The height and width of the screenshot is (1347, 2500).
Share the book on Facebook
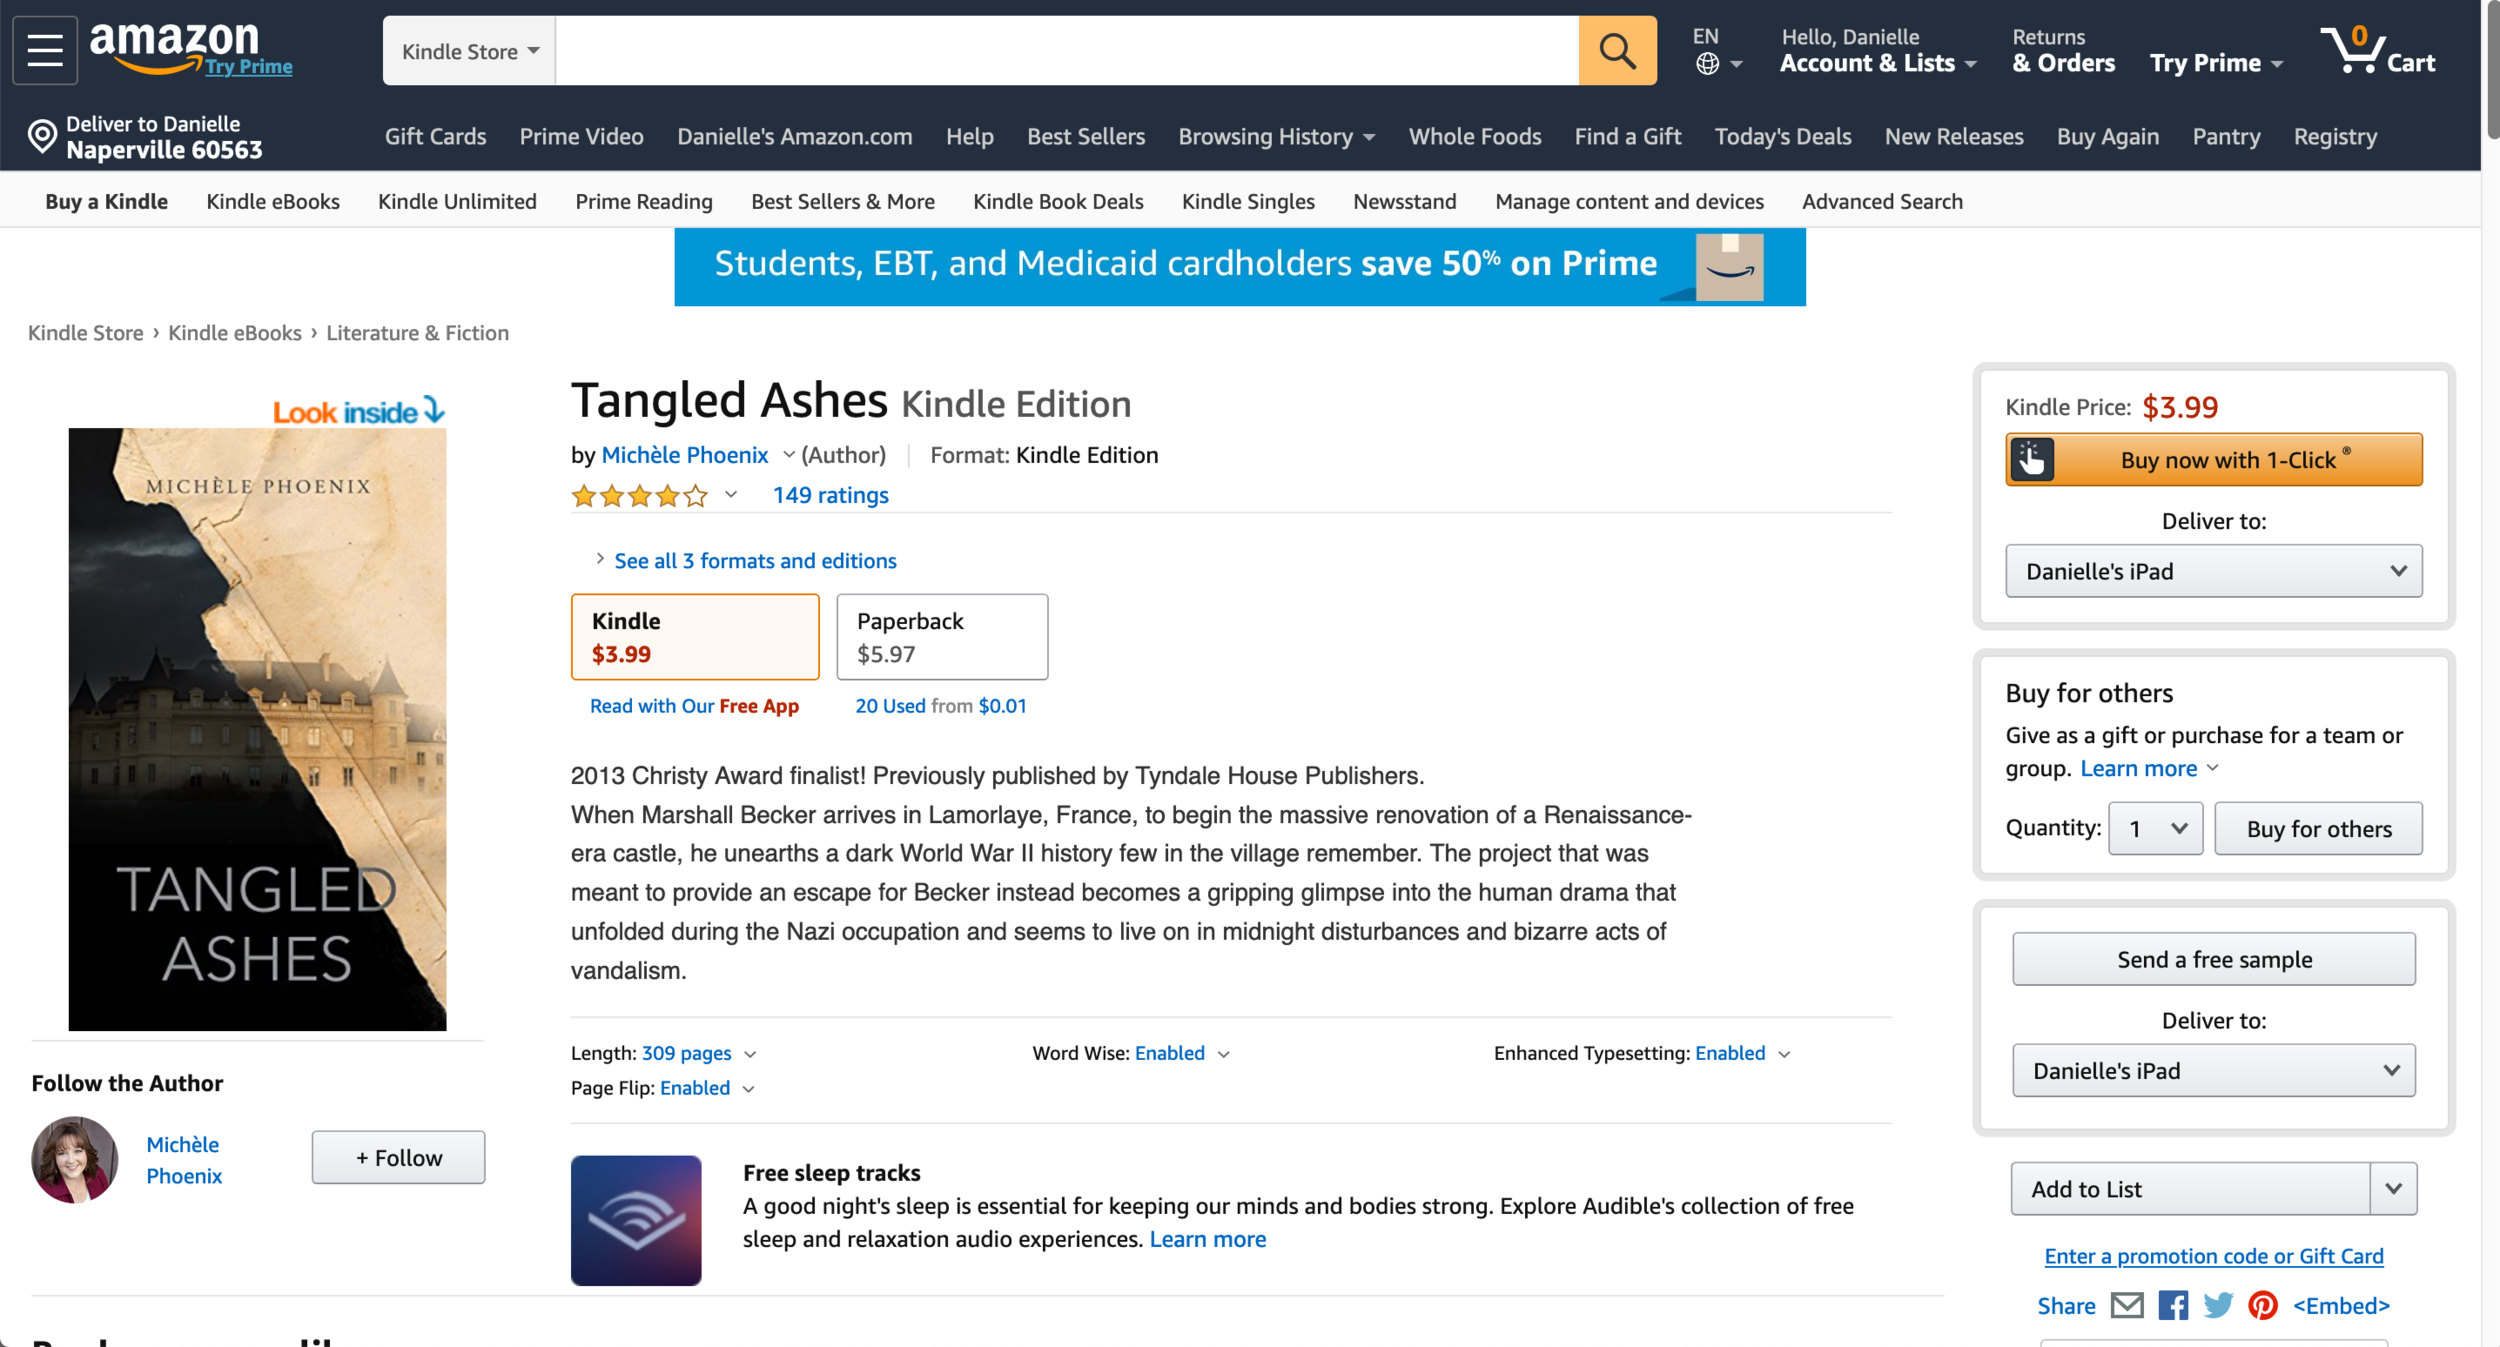coord(2173,1305)
